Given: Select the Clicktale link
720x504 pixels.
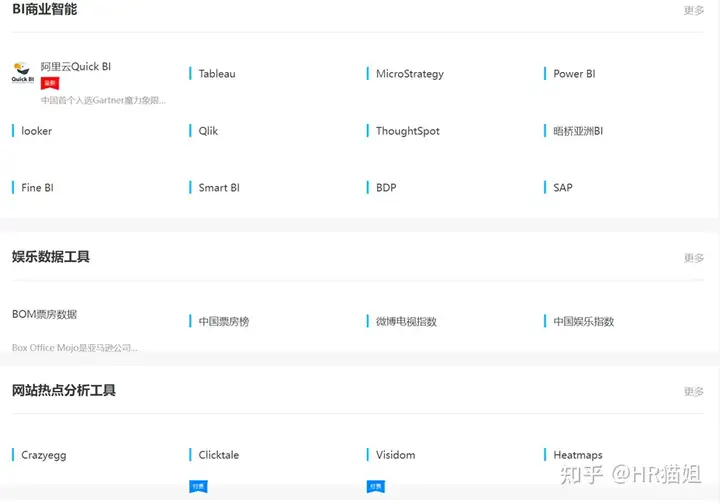Looking at the screenshot, I should (219, 455).
